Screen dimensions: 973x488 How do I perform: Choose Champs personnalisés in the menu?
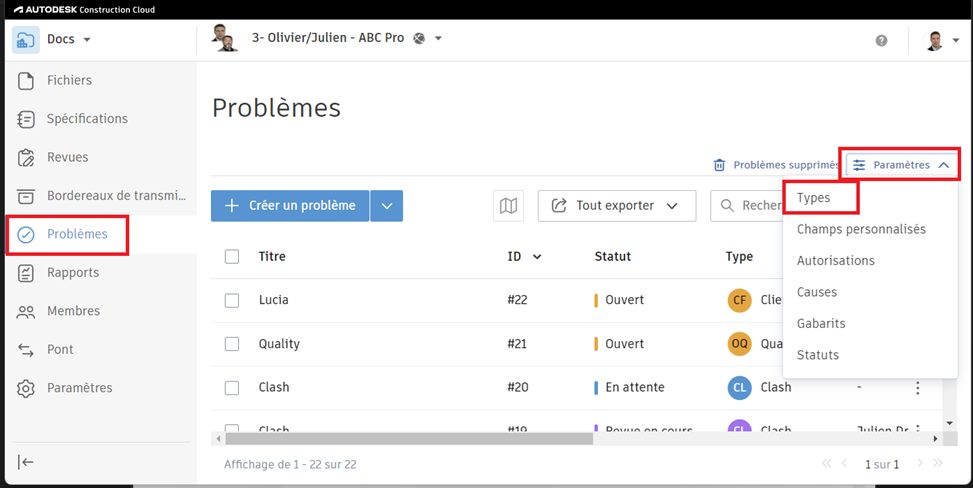(861, 229)
